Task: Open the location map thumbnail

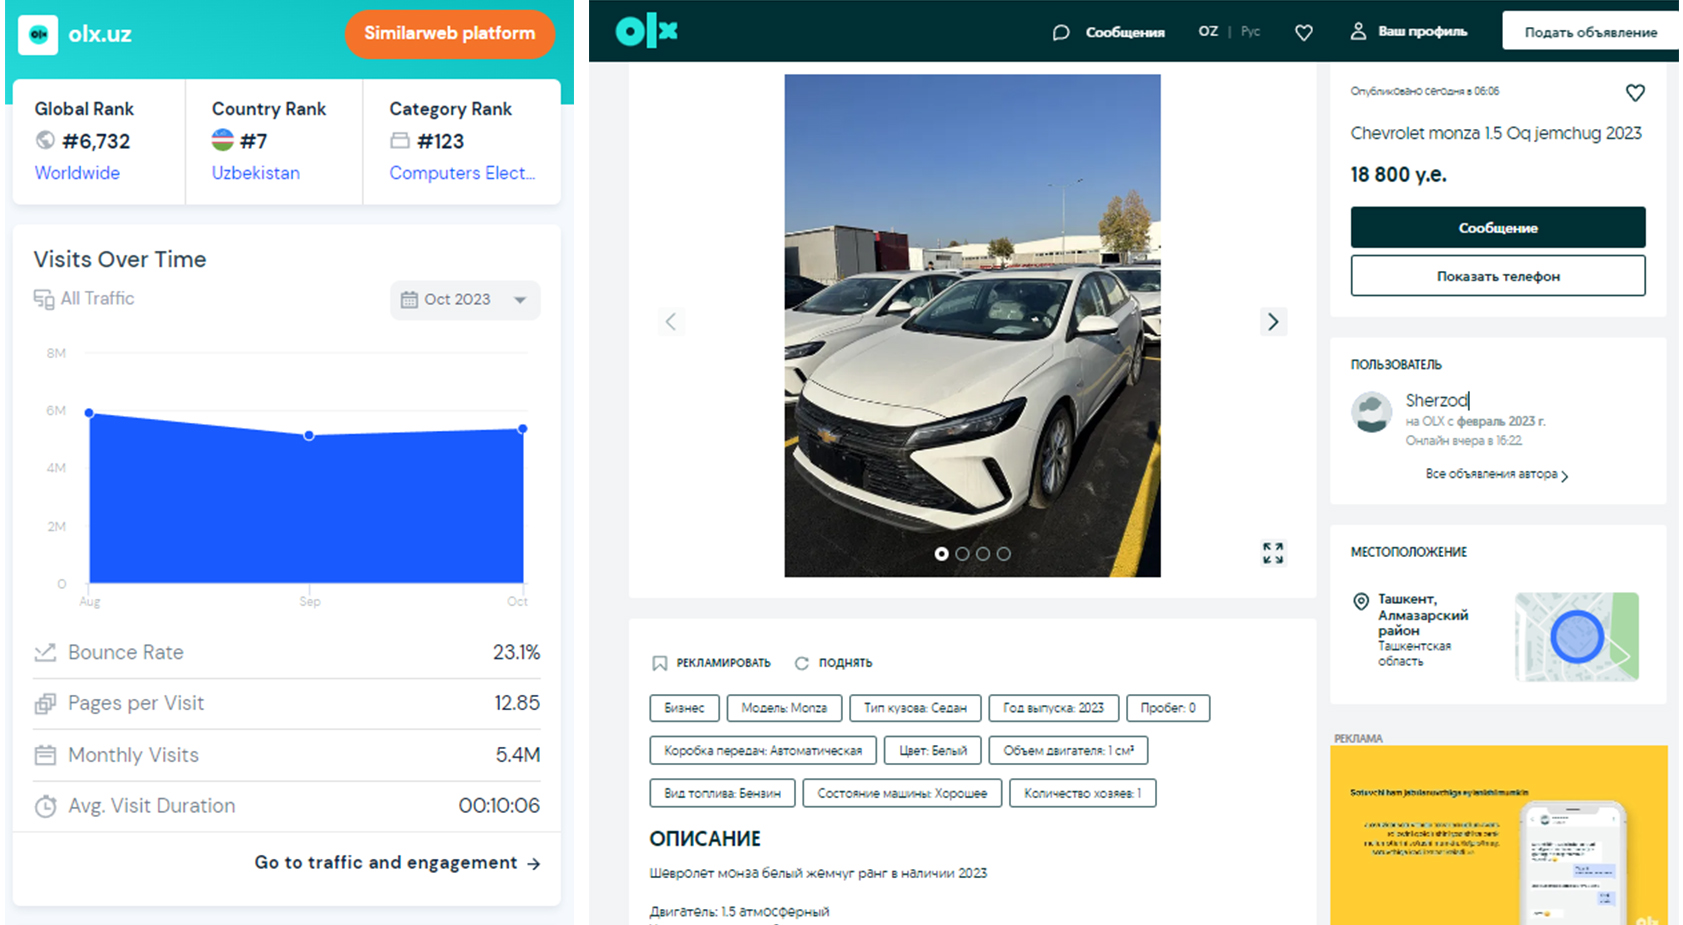Action: pyautogui.click(x=1576, y=637)
